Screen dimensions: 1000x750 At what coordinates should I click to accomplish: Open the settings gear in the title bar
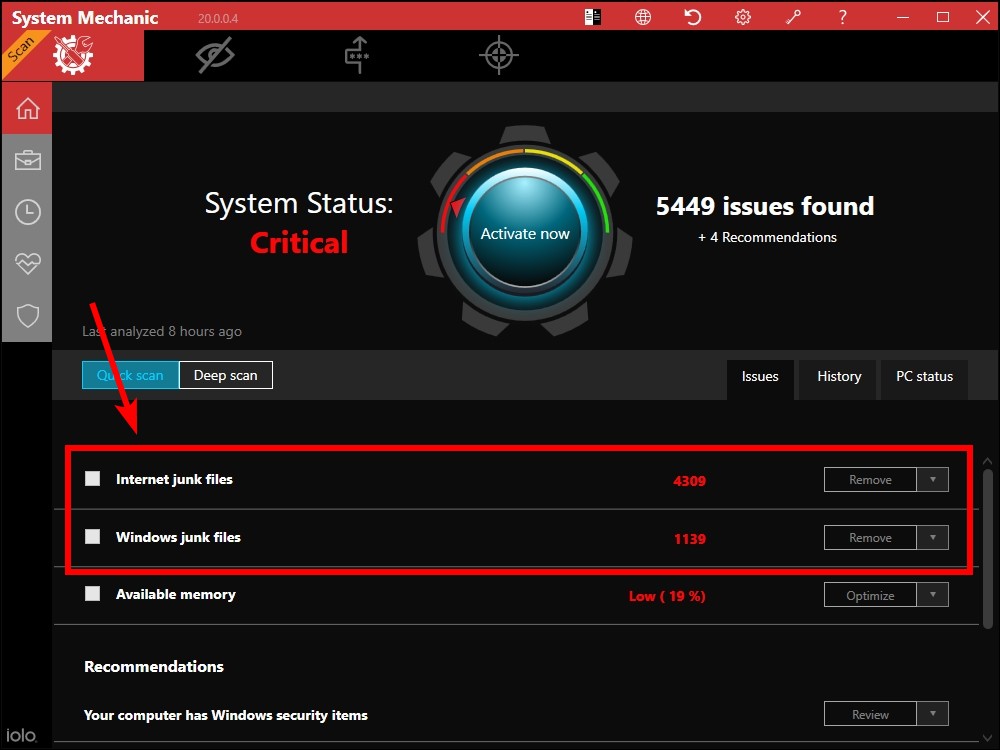[742, 17]
